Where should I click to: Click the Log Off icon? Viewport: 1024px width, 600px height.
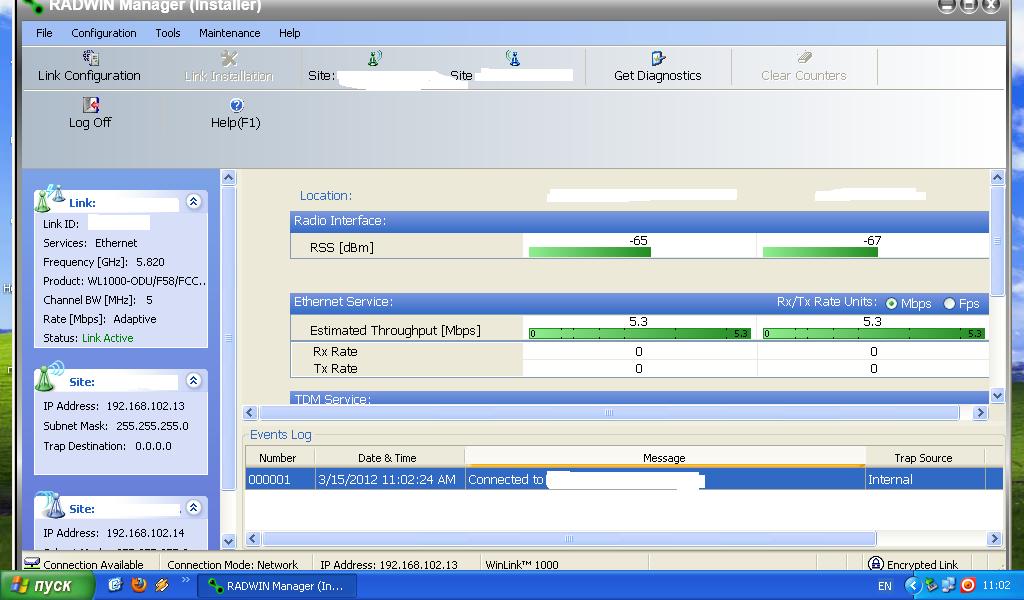[90, 105]
